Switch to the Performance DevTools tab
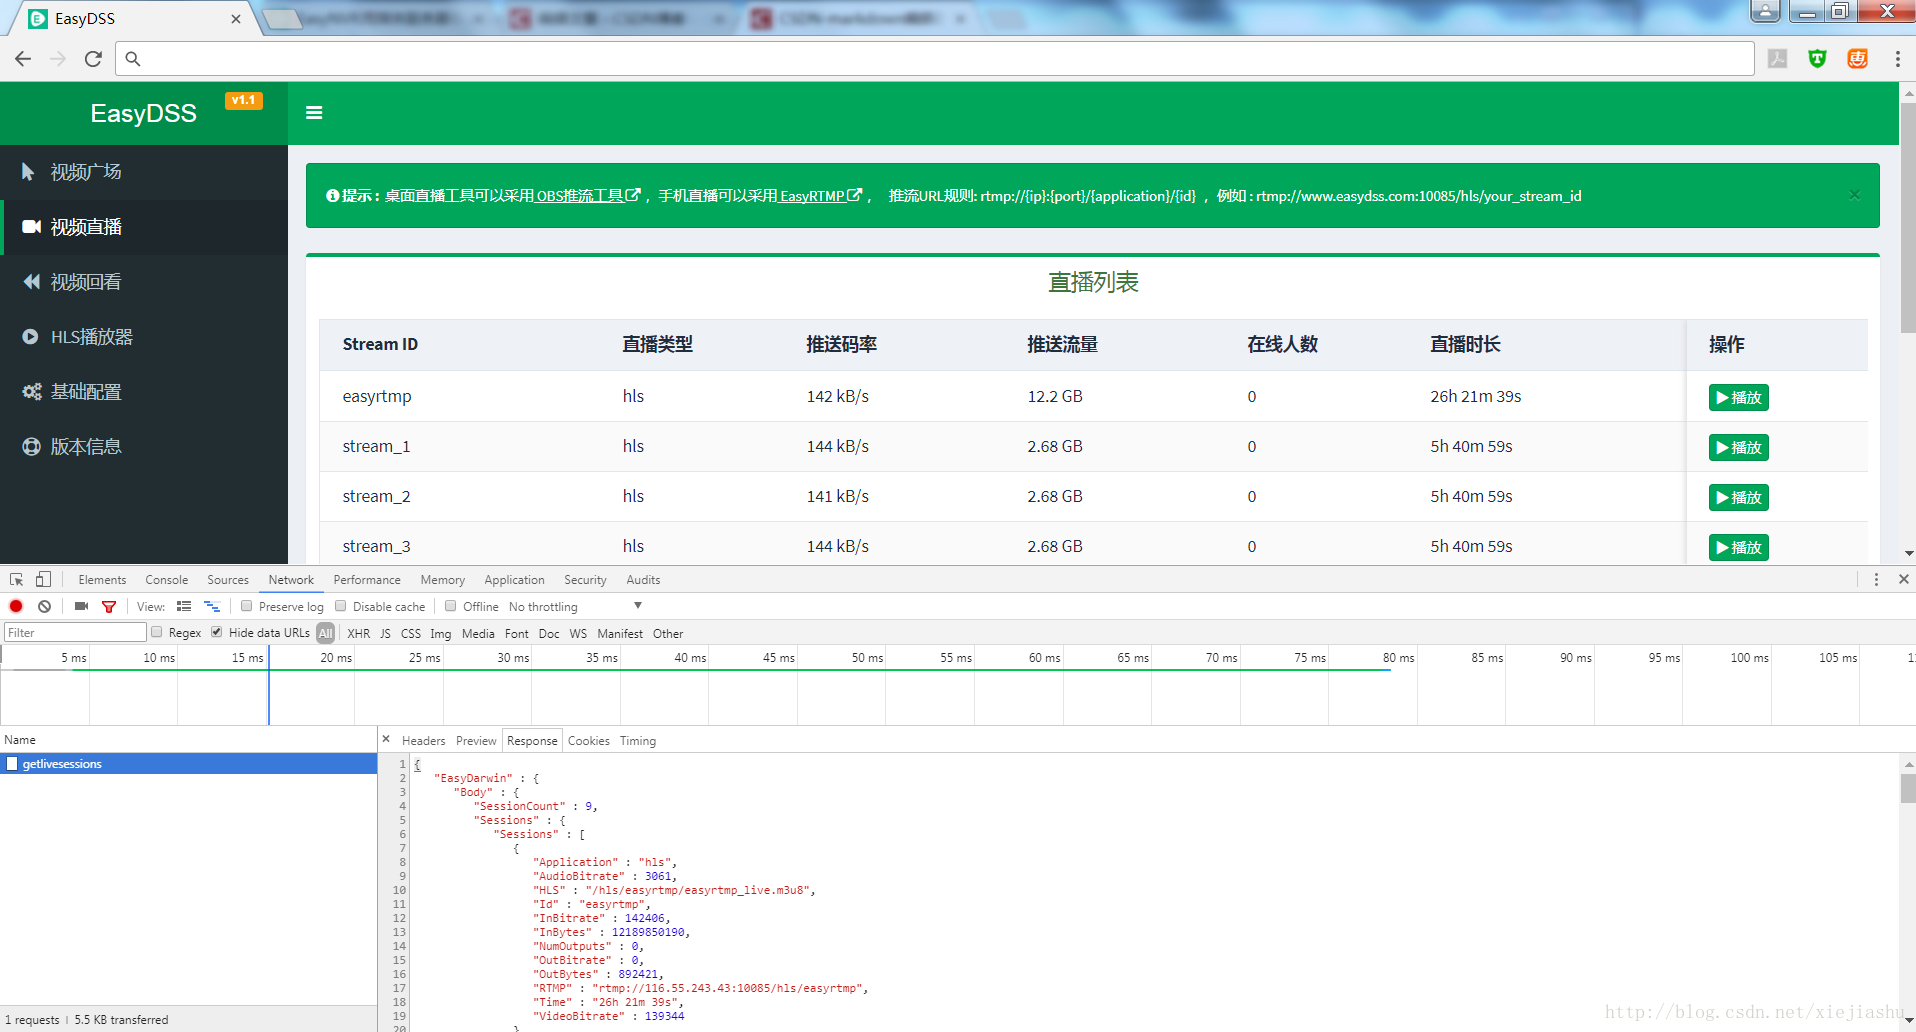The height and width of the screenshot is (1032, 1916). pos(367,580)
